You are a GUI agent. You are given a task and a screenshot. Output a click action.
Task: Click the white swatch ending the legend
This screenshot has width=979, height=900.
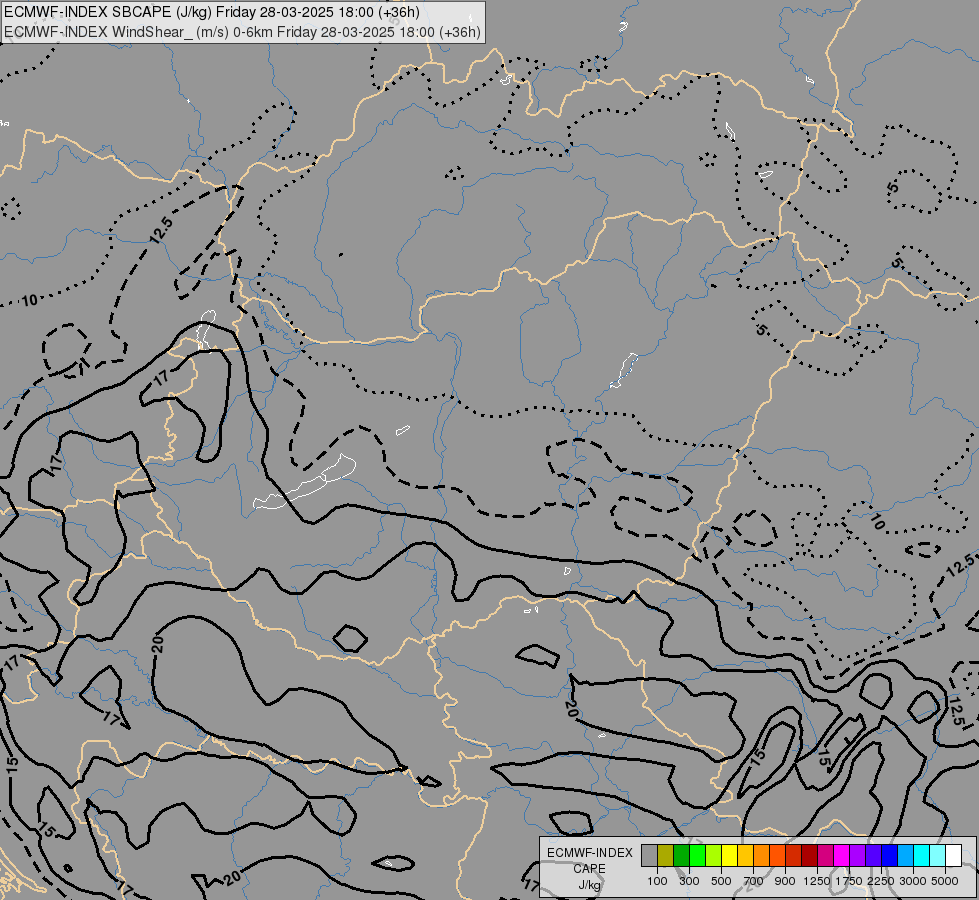953,856
